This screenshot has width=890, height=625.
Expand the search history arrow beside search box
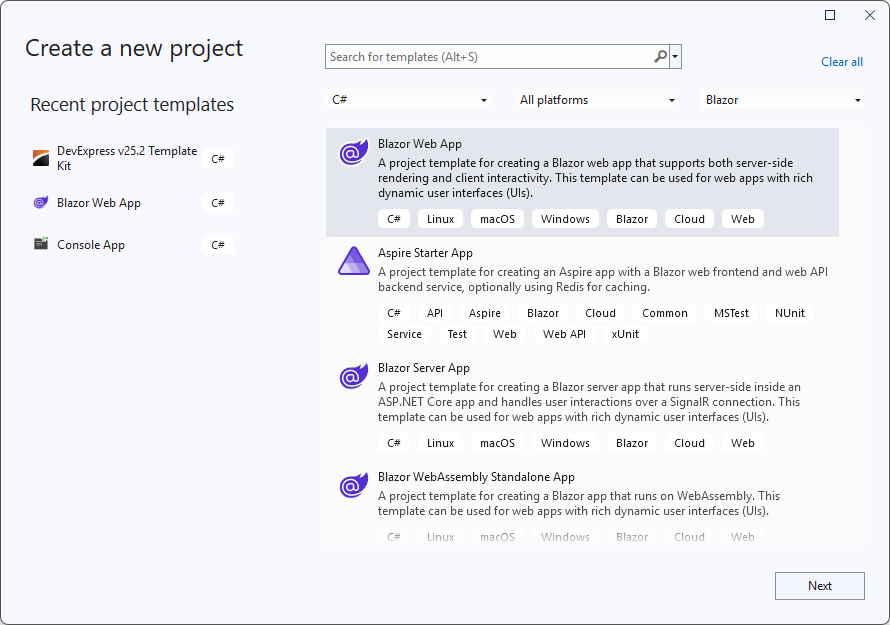(676, 56)
